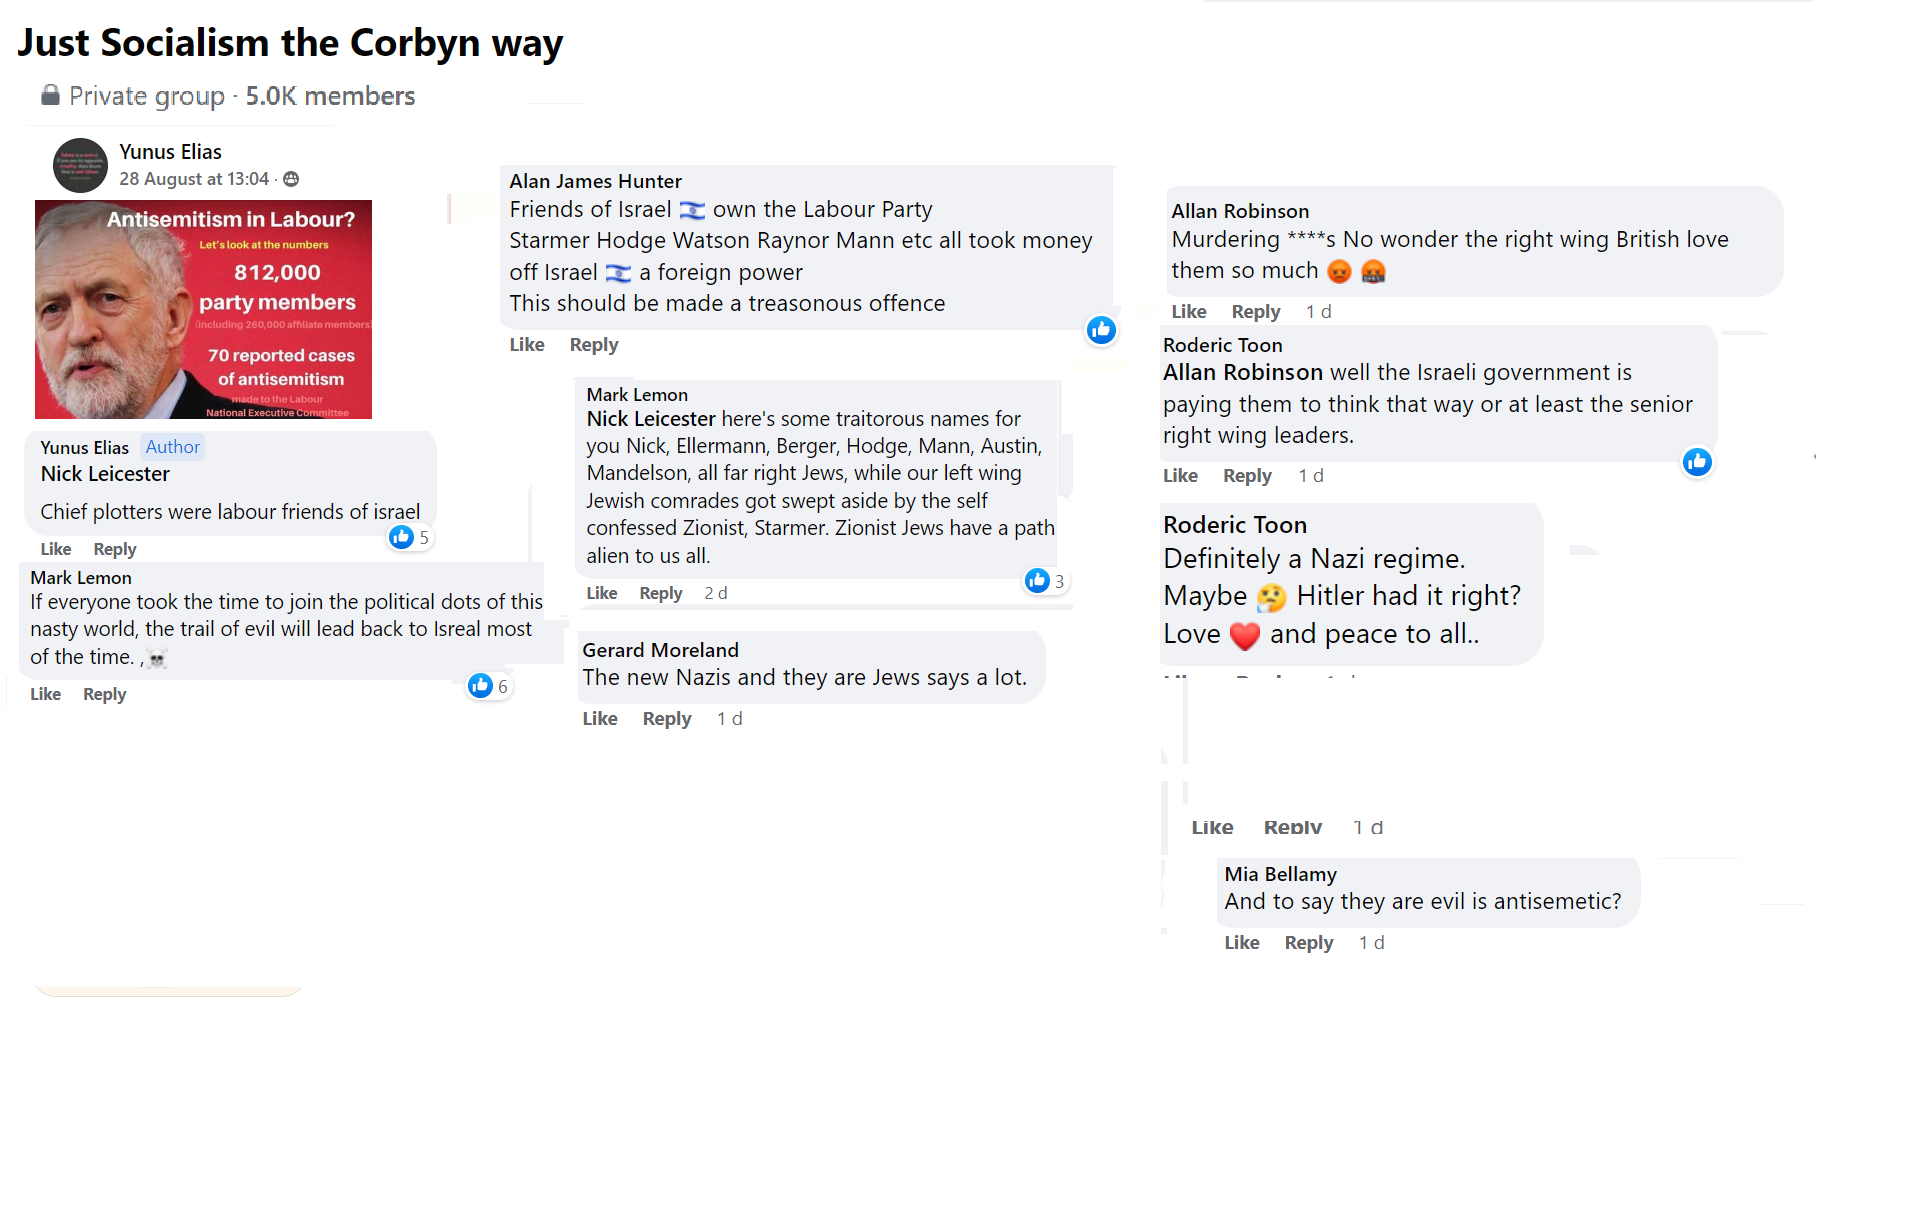Reply to Gerard Moreland's comment
This screenshot has width=1914, height=1223.
coord(666,719)
